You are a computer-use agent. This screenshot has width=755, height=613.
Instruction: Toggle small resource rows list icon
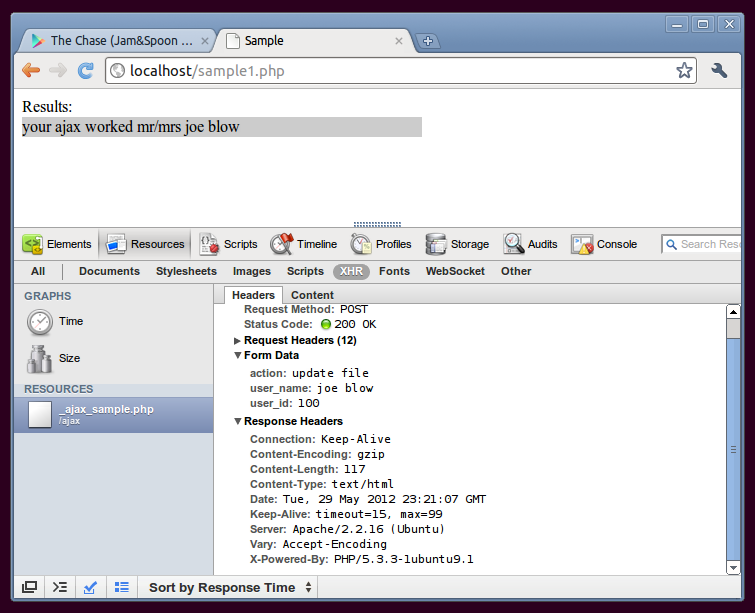point(122,587)
